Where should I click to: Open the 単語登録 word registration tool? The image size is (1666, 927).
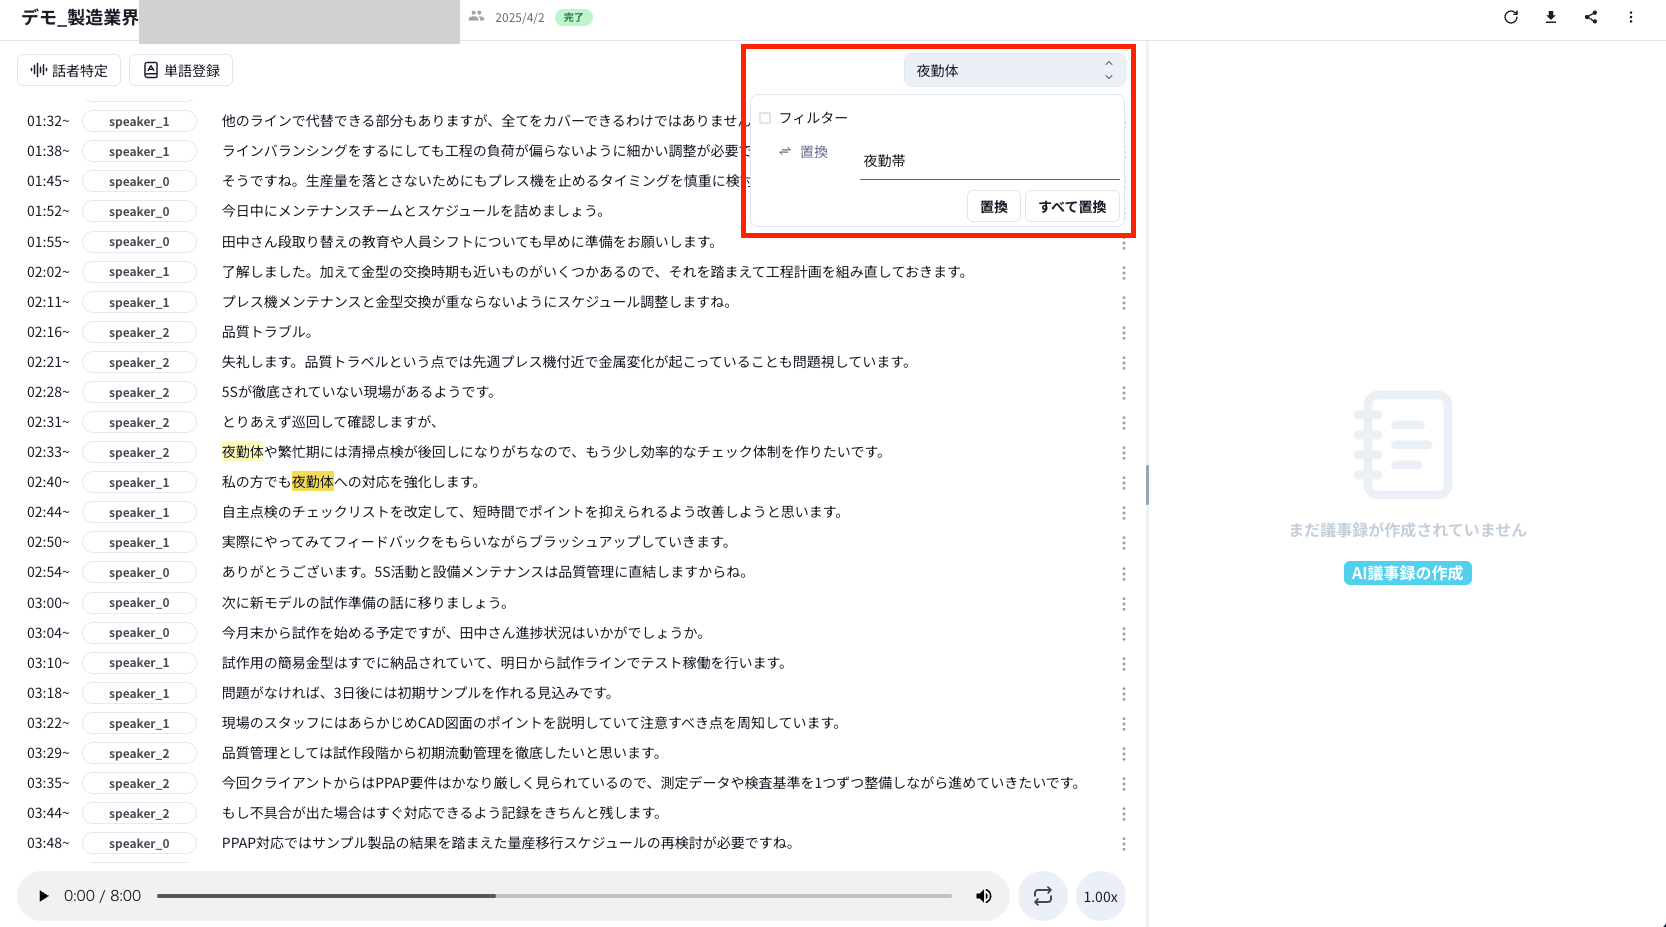181,71
